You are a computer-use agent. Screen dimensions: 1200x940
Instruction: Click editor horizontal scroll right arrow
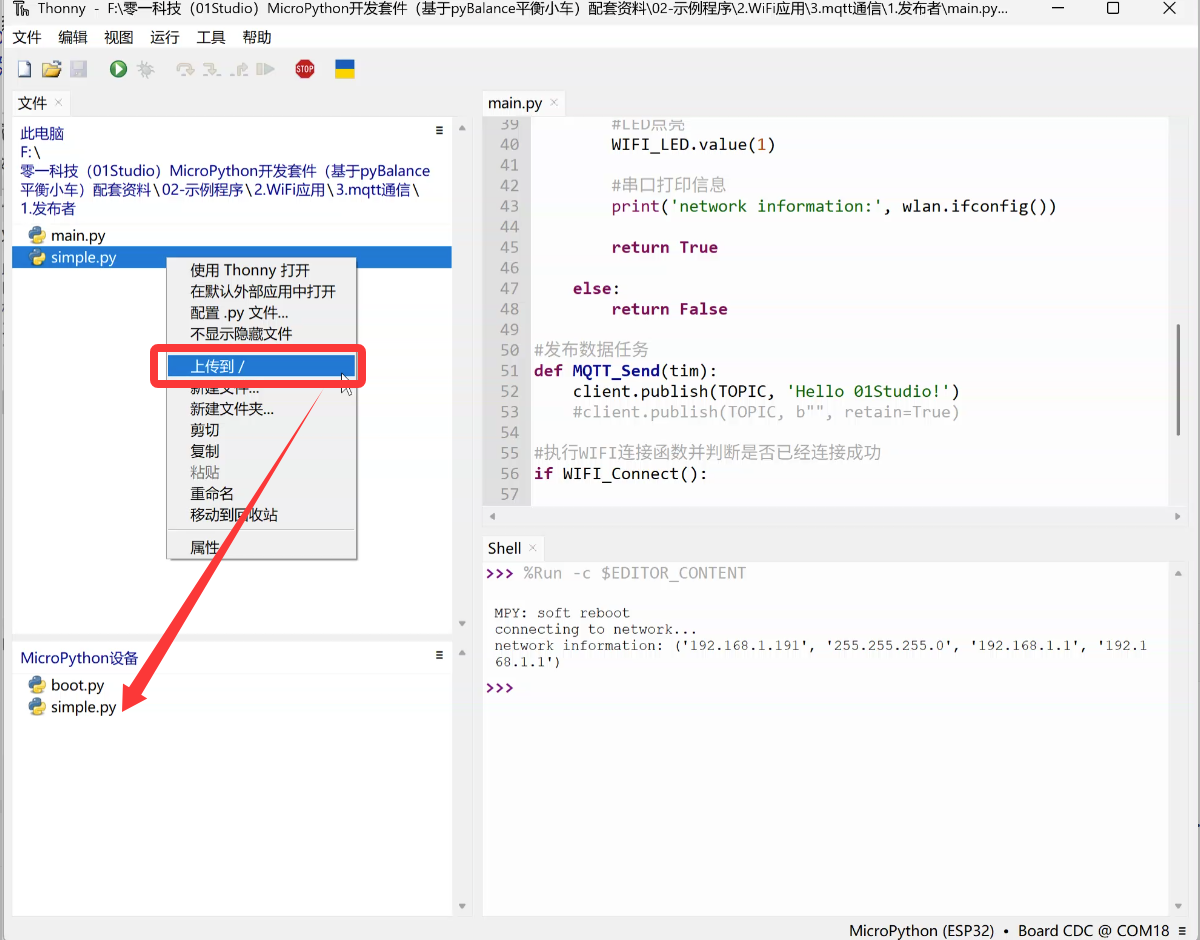coord(1177,517)
